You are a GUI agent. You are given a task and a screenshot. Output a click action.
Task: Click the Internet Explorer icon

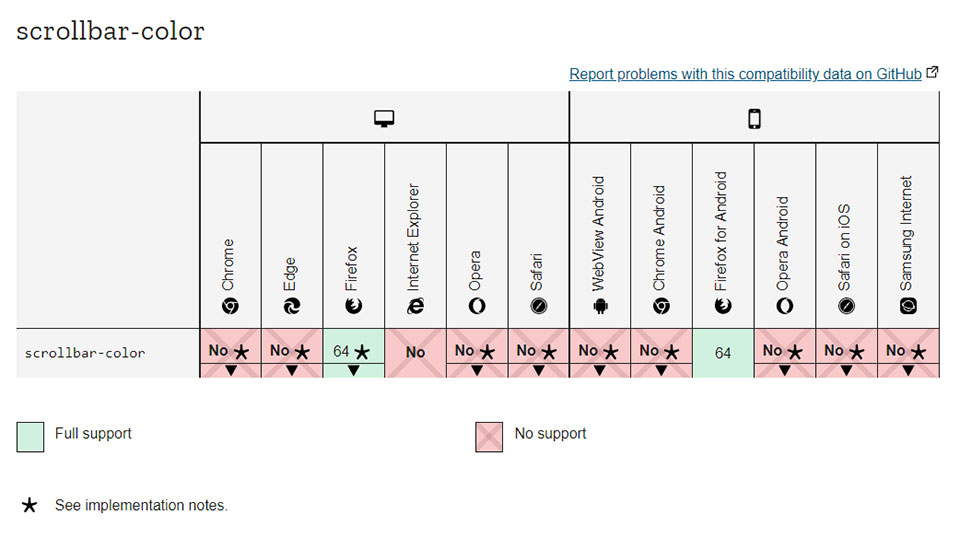click(x=415, y=305)
